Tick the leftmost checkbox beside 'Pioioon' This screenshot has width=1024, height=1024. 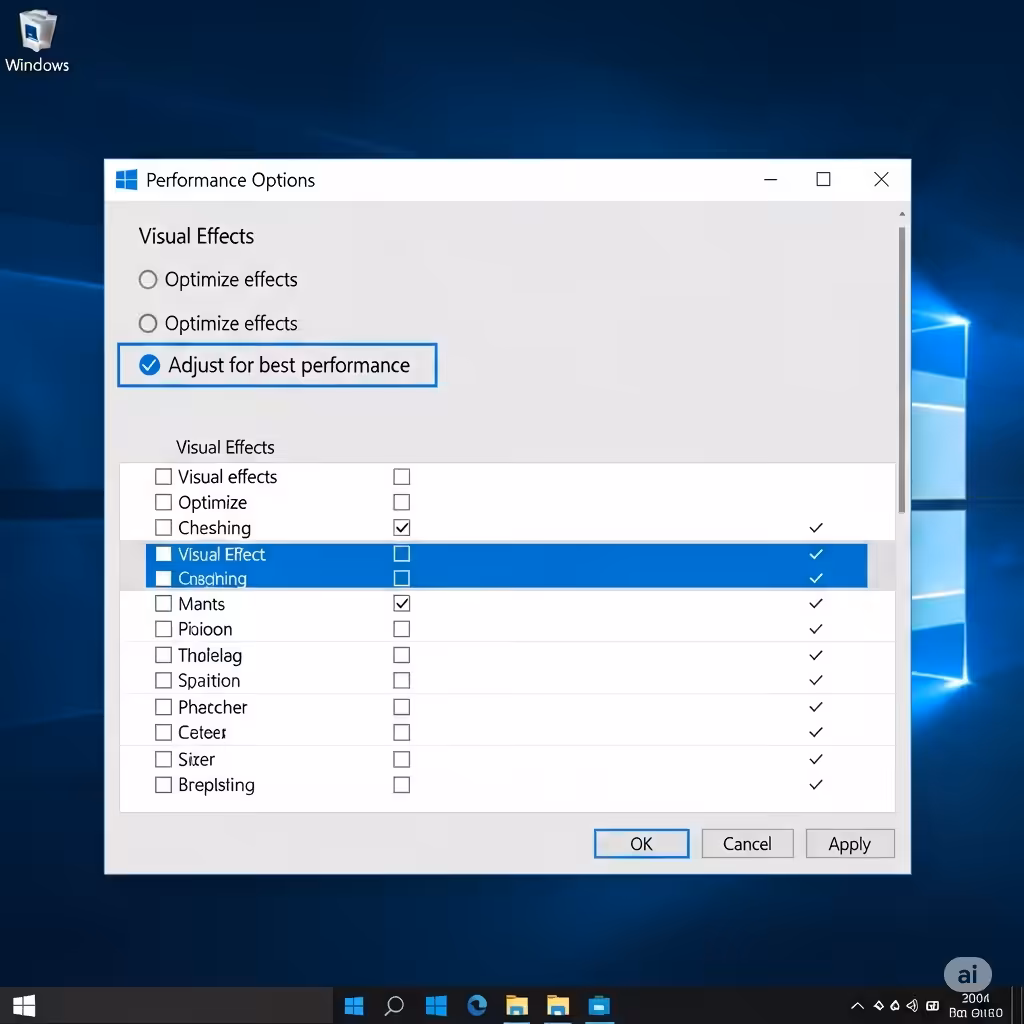tap(163, 629)
